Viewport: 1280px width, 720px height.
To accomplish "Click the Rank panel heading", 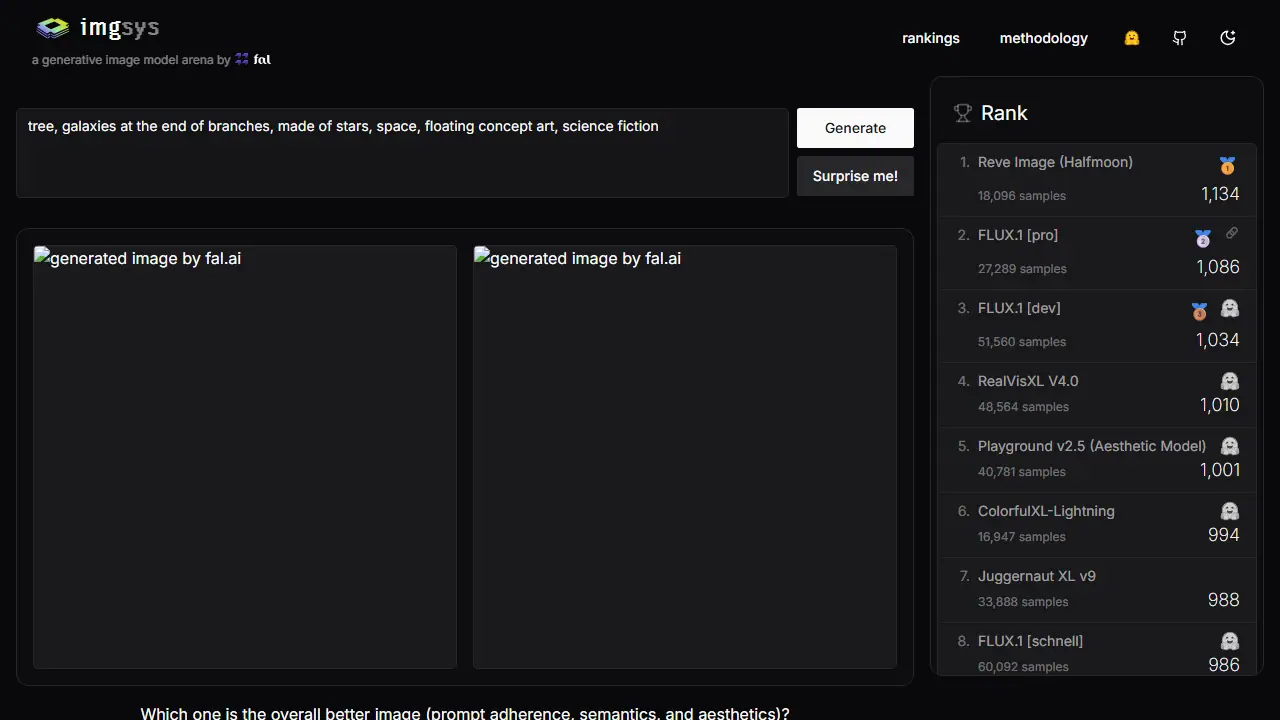I will (x=1004, y=113).
